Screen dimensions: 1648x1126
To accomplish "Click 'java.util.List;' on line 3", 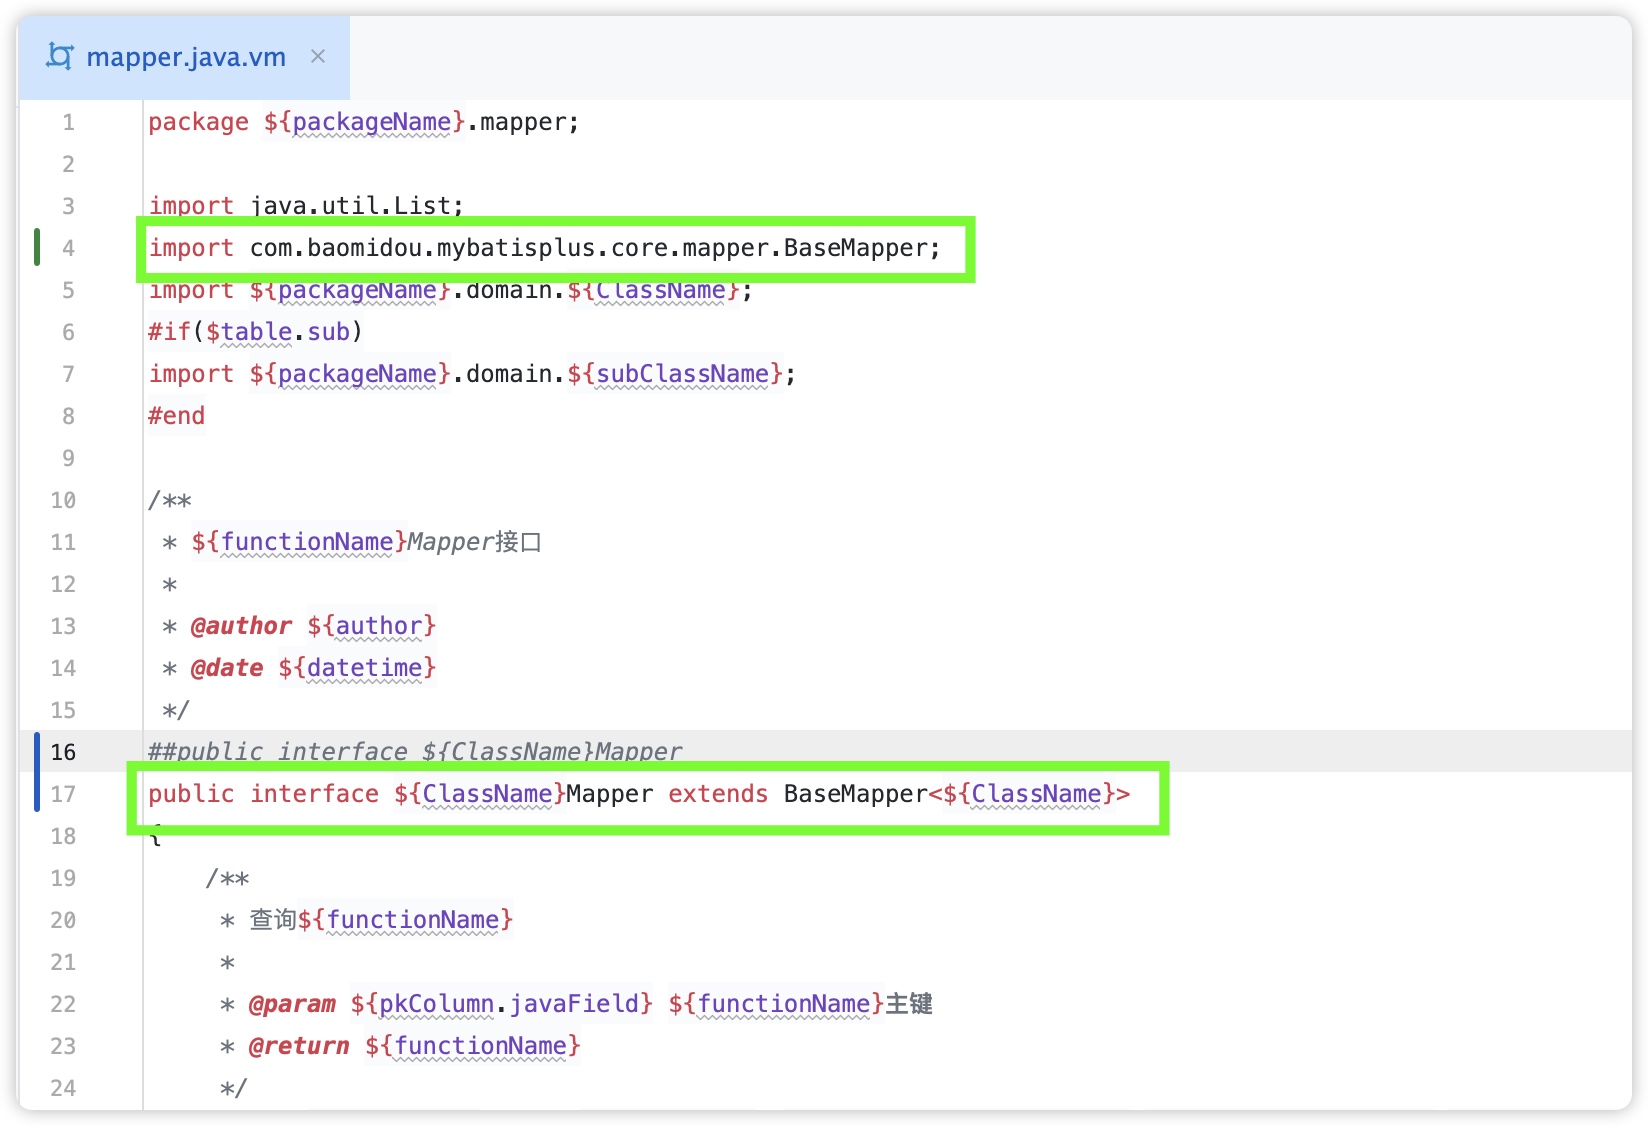I will pos(357,205).
